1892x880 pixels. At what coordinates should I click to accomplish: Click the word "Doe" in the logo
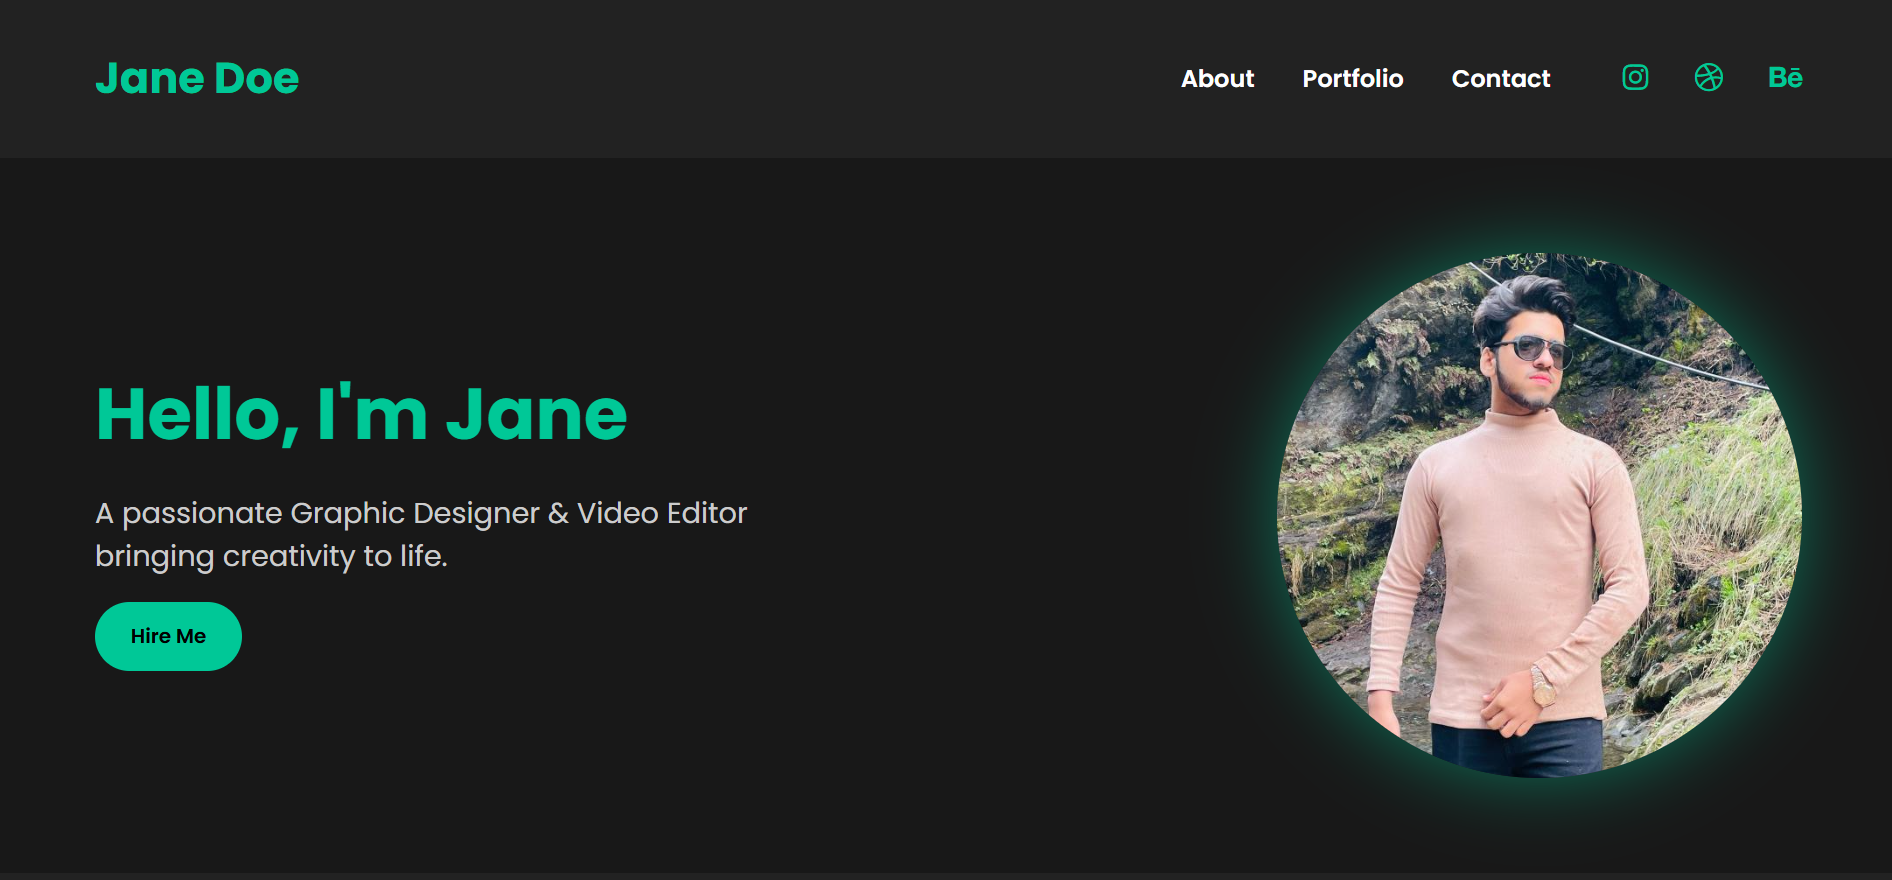point(256,78)
